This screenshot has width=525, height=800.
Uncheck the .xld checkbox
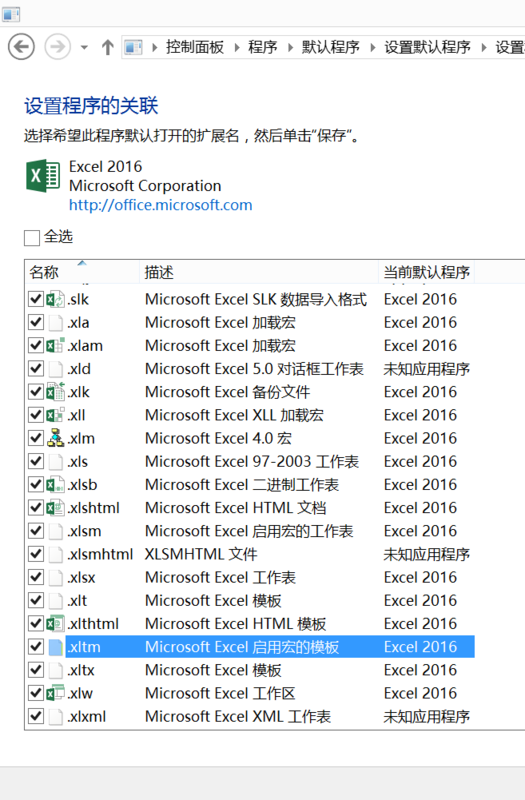click(x=36, y=368)
